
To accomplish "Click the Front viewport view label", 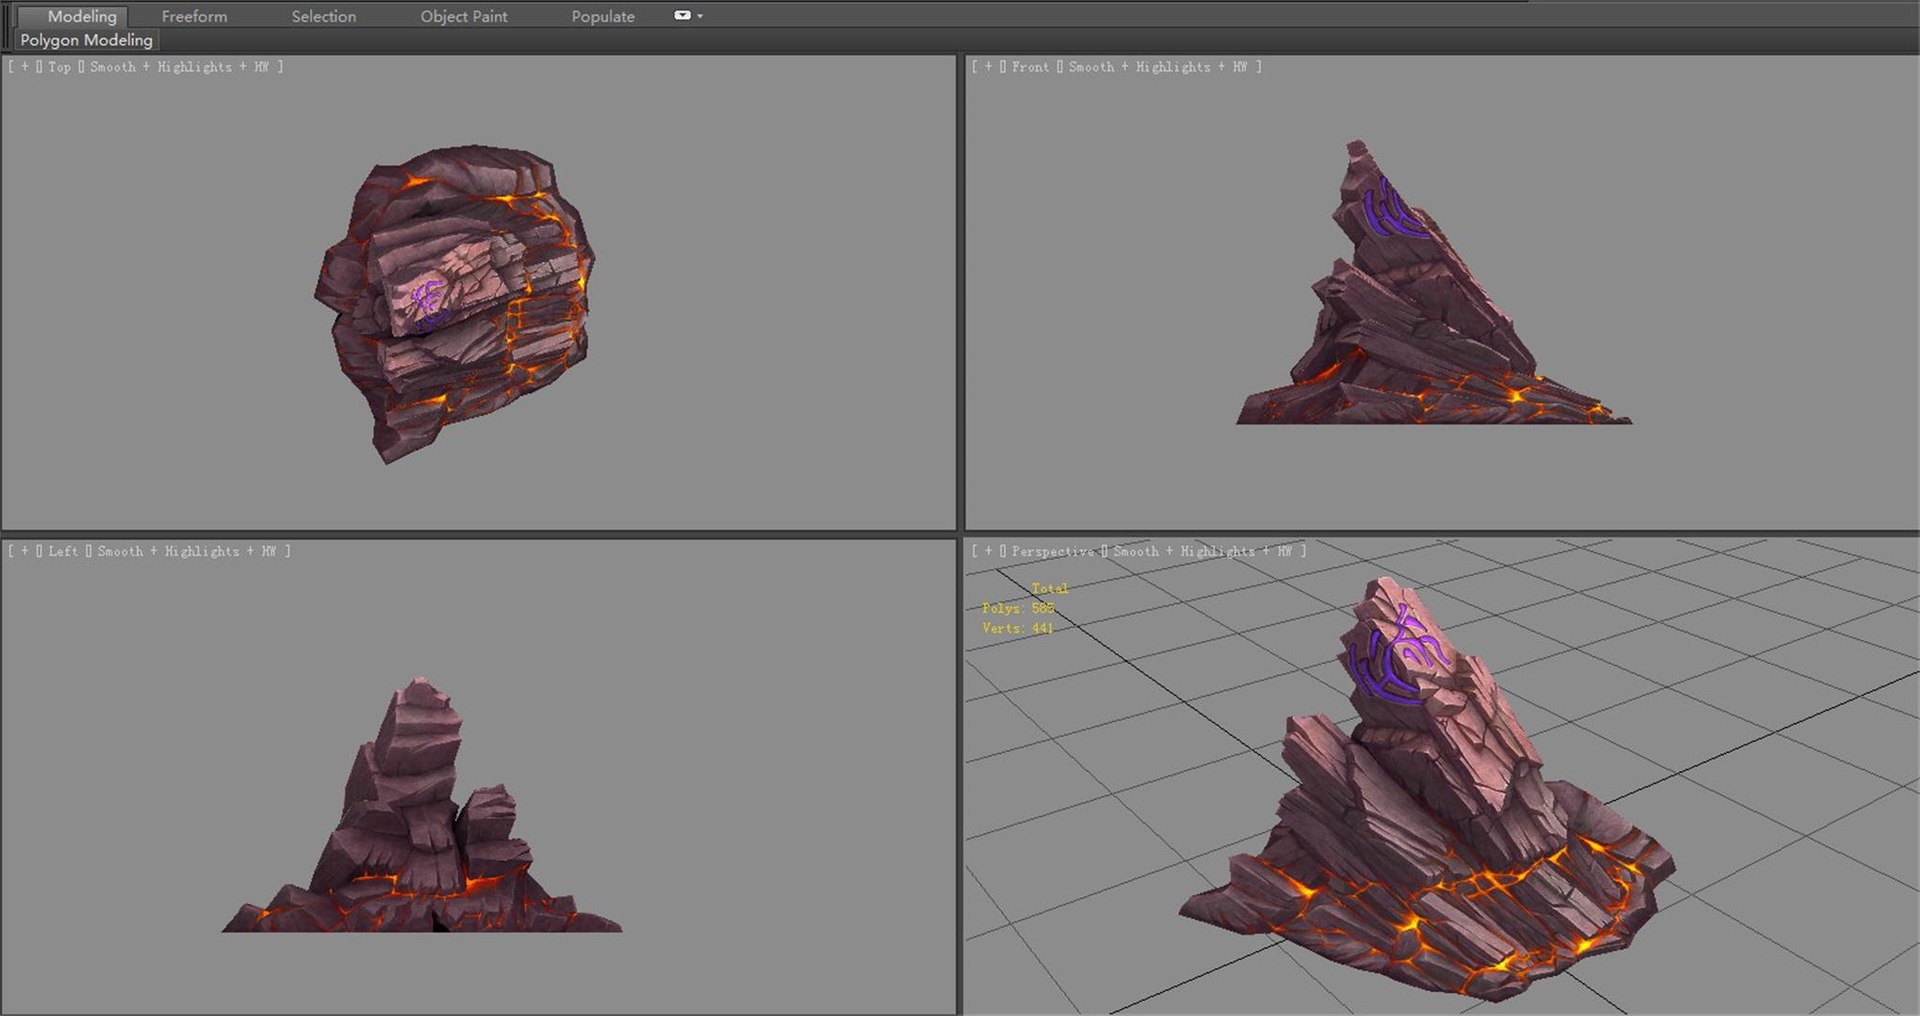I will [1030, 67].
